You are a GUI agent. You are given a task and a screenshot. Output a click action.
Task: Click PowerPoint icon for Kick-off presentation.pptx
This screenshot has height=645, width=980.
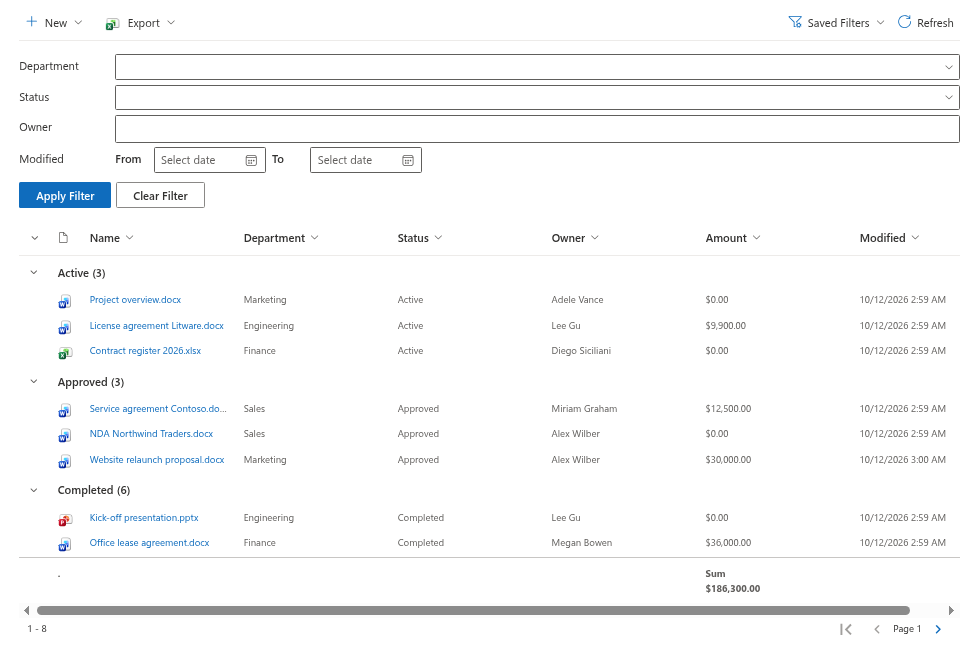(64, 519)
